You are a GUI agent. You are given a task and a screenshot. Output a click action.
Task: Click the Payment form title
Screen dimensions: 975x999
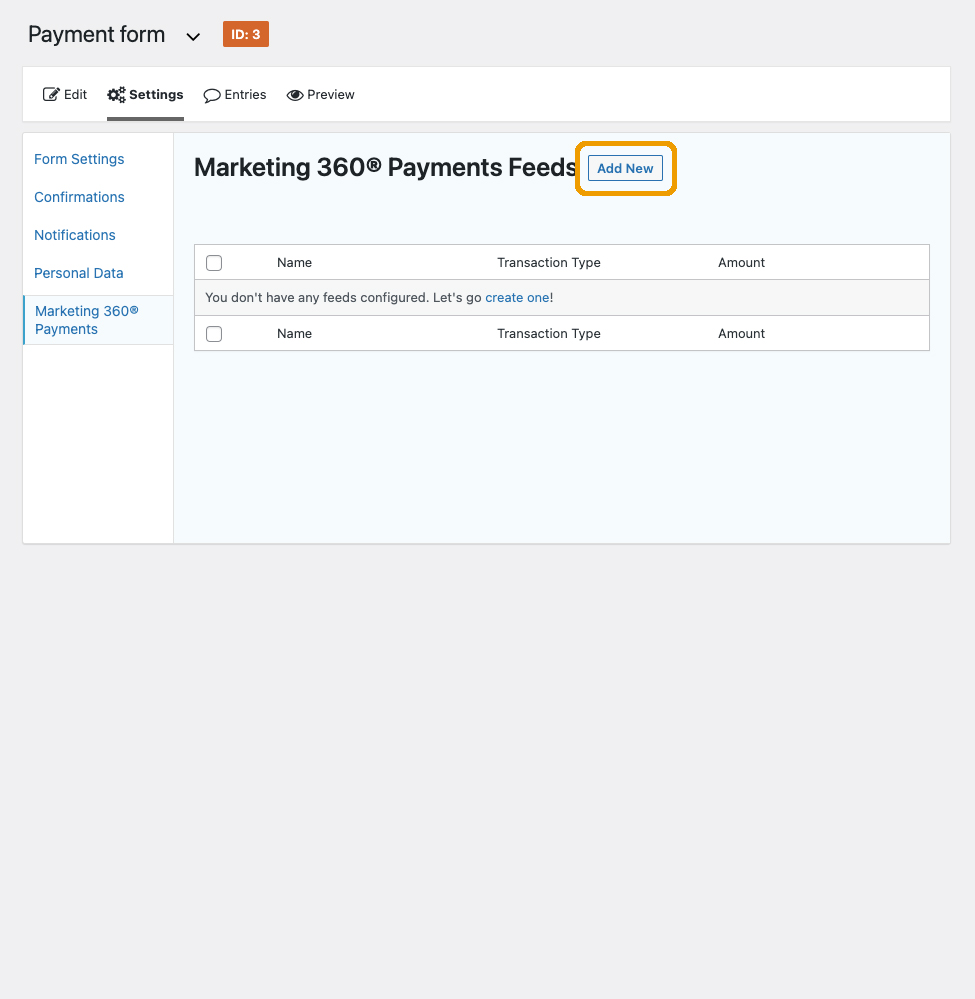click(97, 34)
